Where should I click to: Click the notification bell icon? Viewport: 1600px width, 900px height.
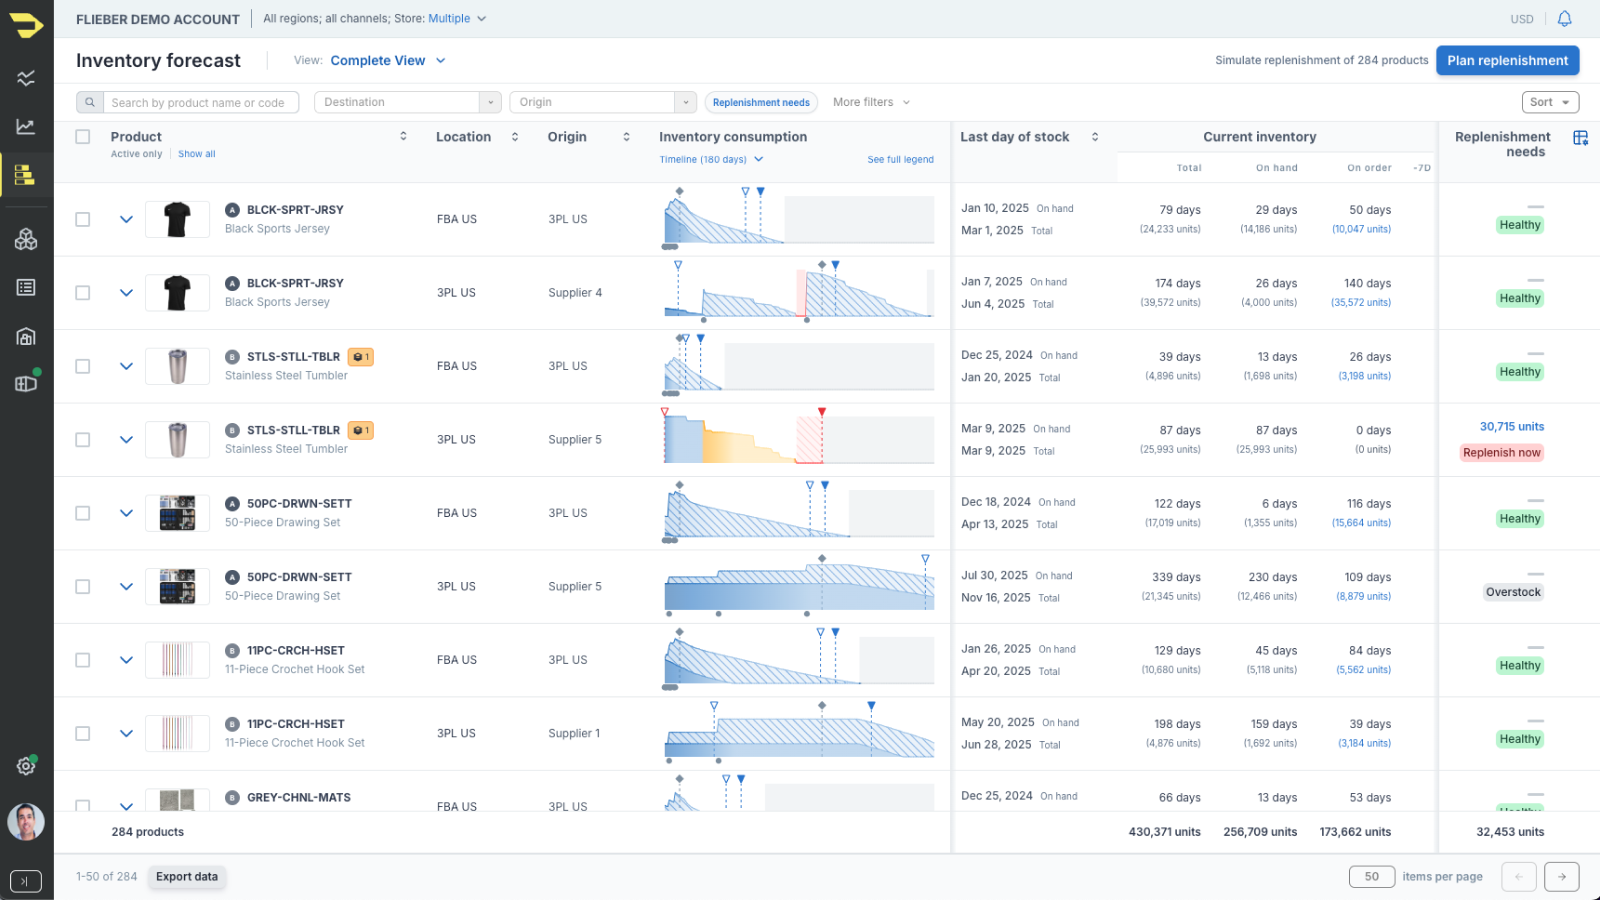click(x=1565, y=19)
